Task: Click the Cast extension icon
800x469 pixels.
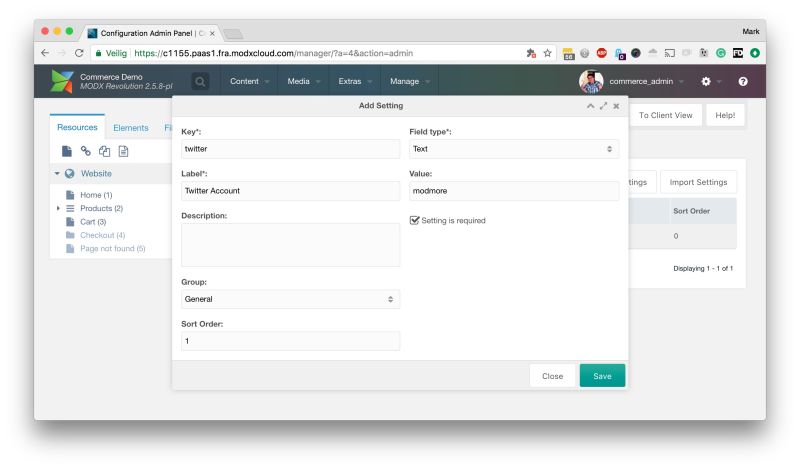Action: [x=670, y=53]
